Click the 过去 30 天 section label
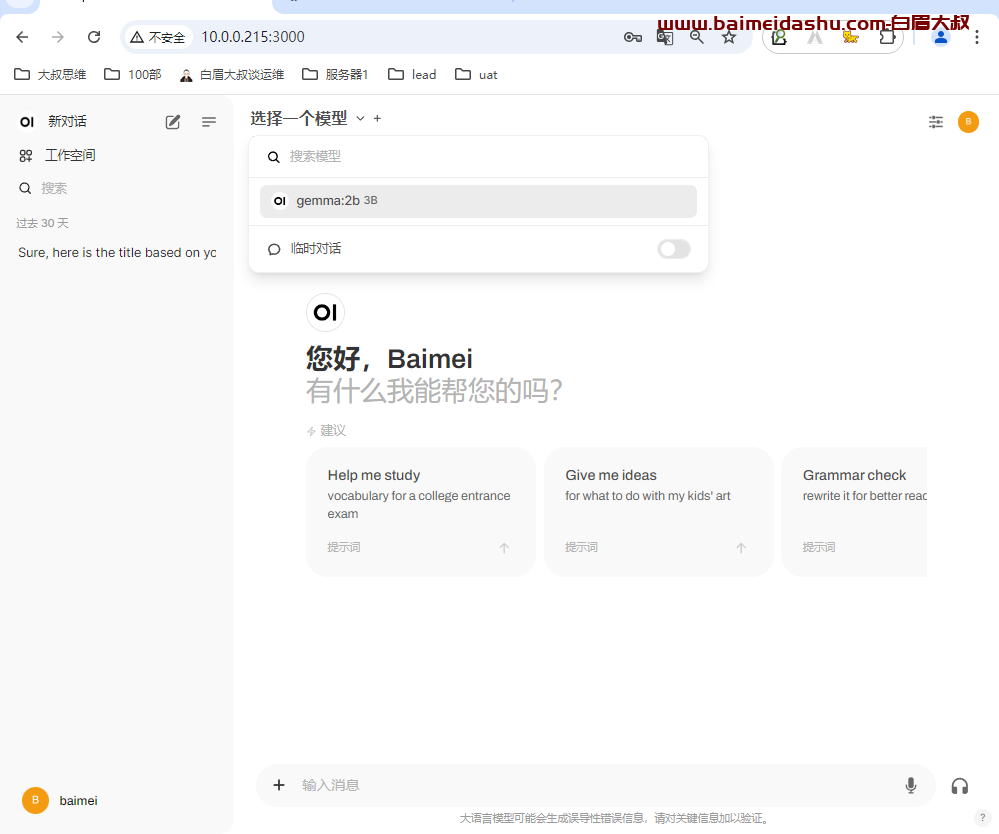This screenshot has height=834, width=999. point(42,223)
